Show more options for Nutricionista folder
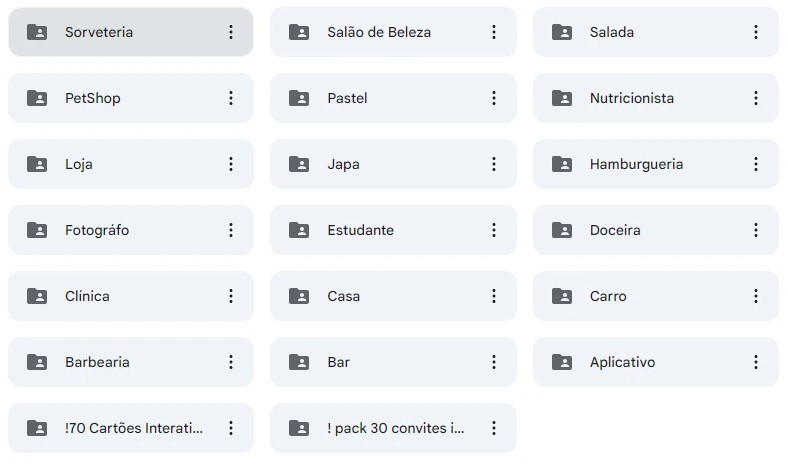Viewport: 788px width, 472px height. pos(756,98)
